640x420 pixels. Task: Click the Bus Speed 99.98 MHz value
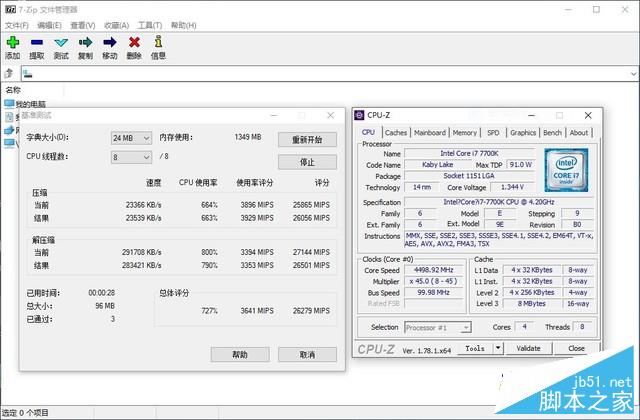(x=434, y=293)
